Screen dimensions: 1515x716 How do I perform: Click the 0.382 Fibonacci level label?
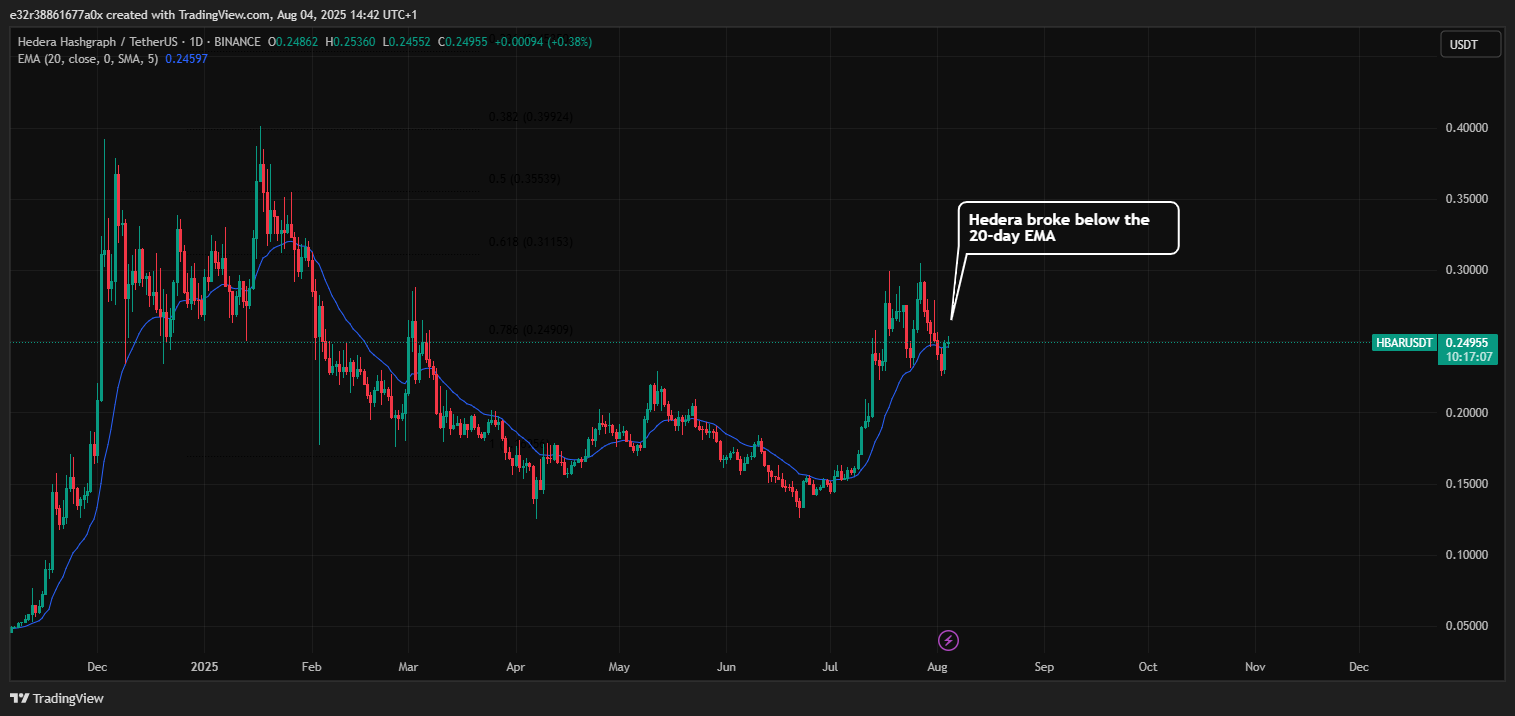pos(531,117)
